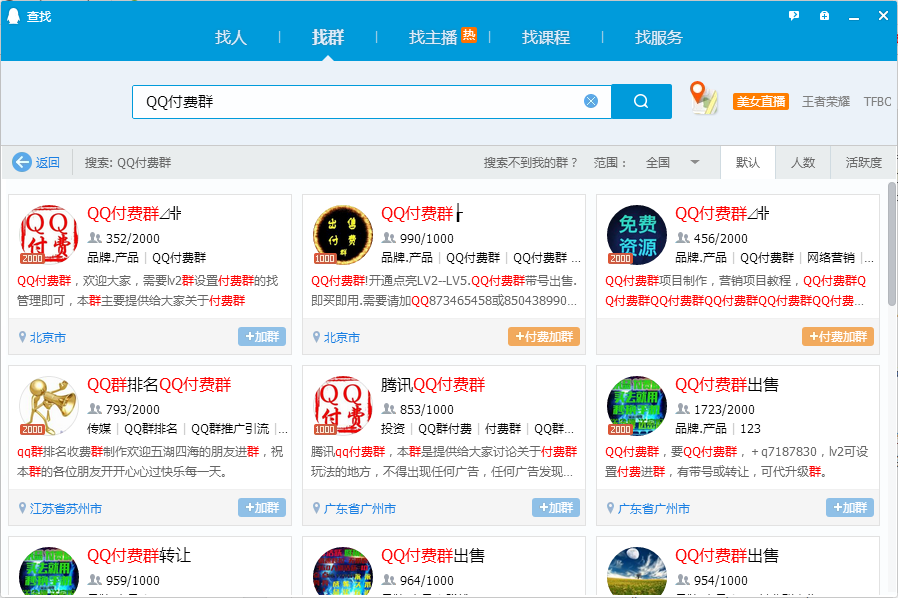Open golden megaphone avatar of QQ群排名 group

point(49,406)
